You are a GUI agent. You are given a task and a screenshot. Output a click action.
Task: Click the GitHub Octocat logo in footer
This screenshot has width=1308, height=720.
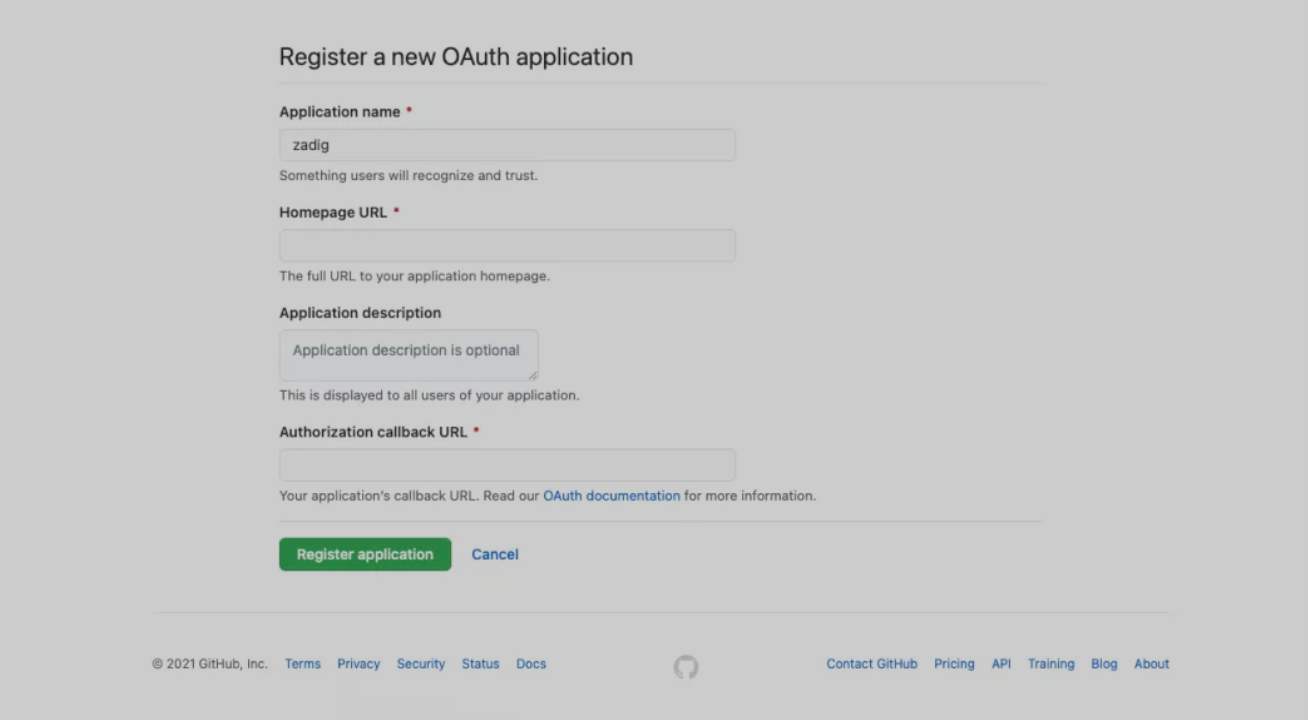686,667
